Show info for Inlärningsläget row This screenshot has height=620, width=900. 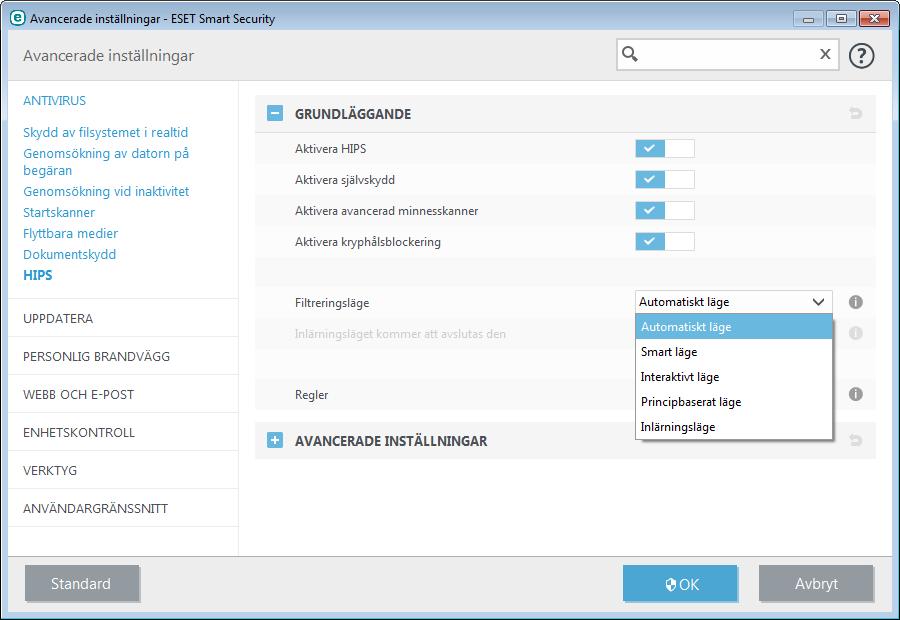(x=855, y=333)
